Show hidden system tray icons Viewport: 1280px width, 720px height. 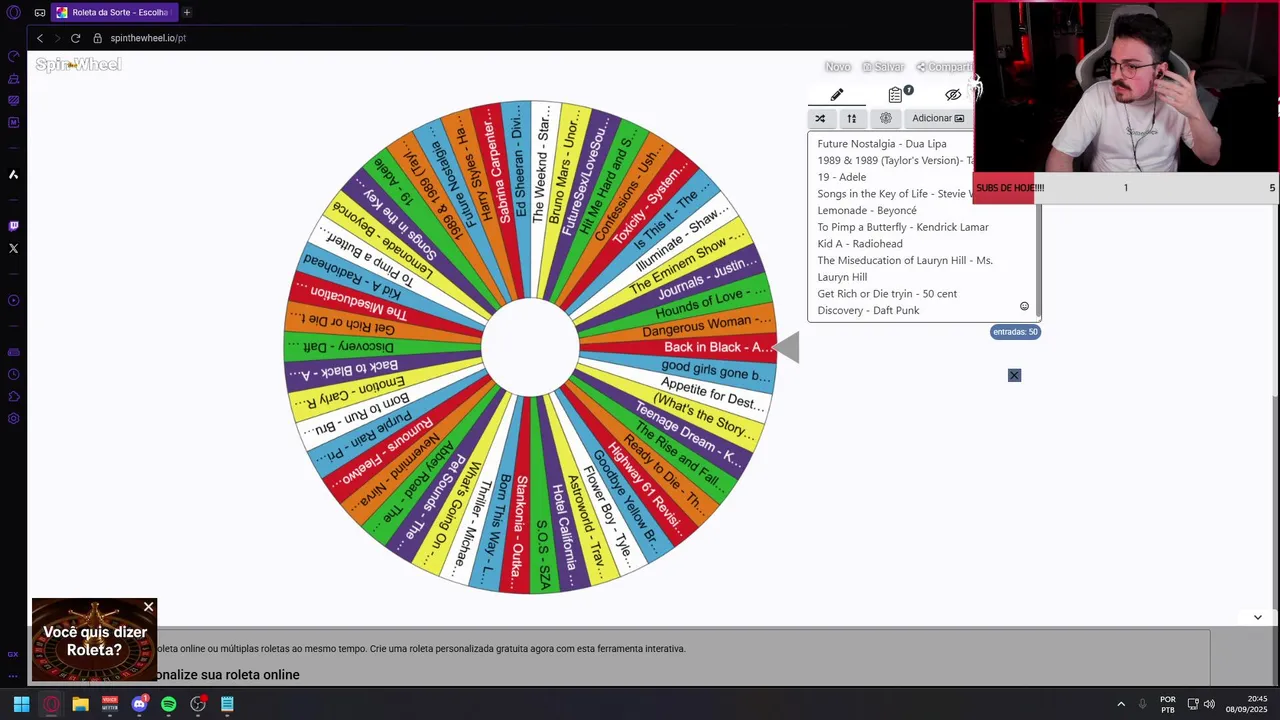1121,704
